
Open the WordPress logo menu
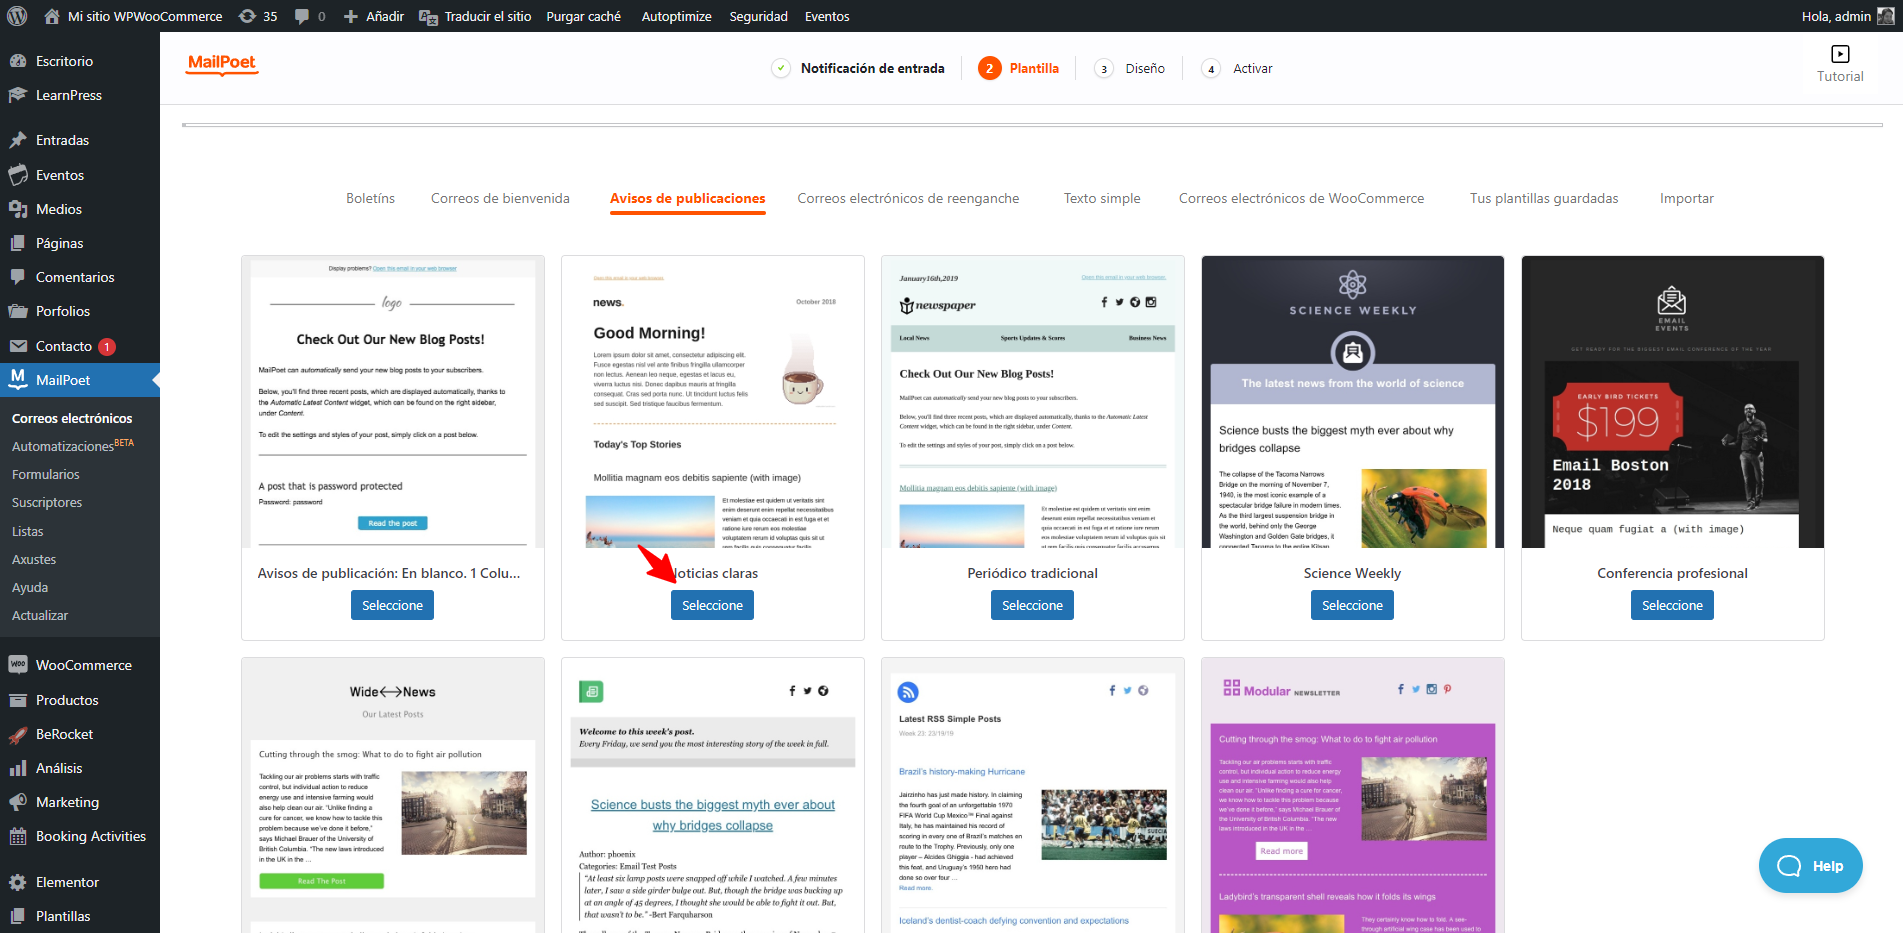point(17,16)
